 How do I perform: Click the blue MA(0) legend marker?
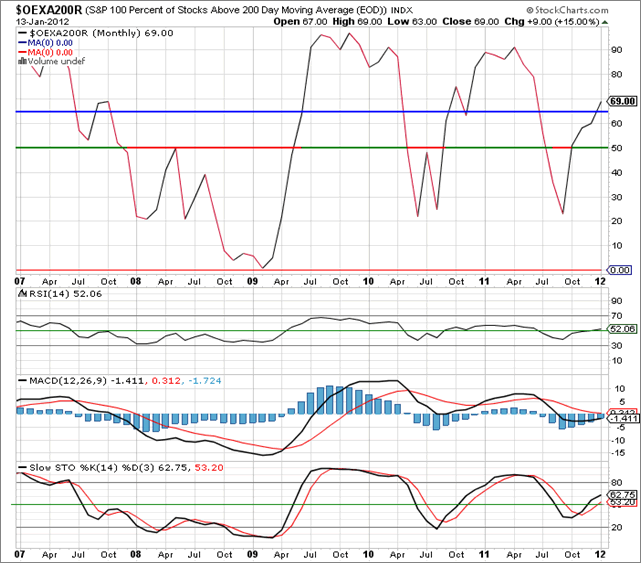click(23, 42)
